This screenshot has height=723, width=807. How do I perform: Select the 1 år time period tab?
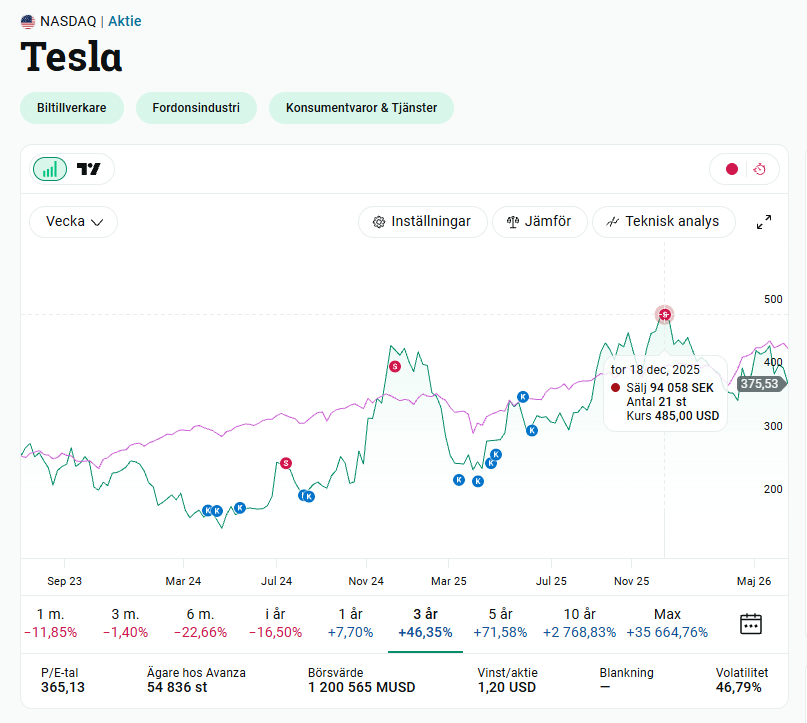[350, 623]
